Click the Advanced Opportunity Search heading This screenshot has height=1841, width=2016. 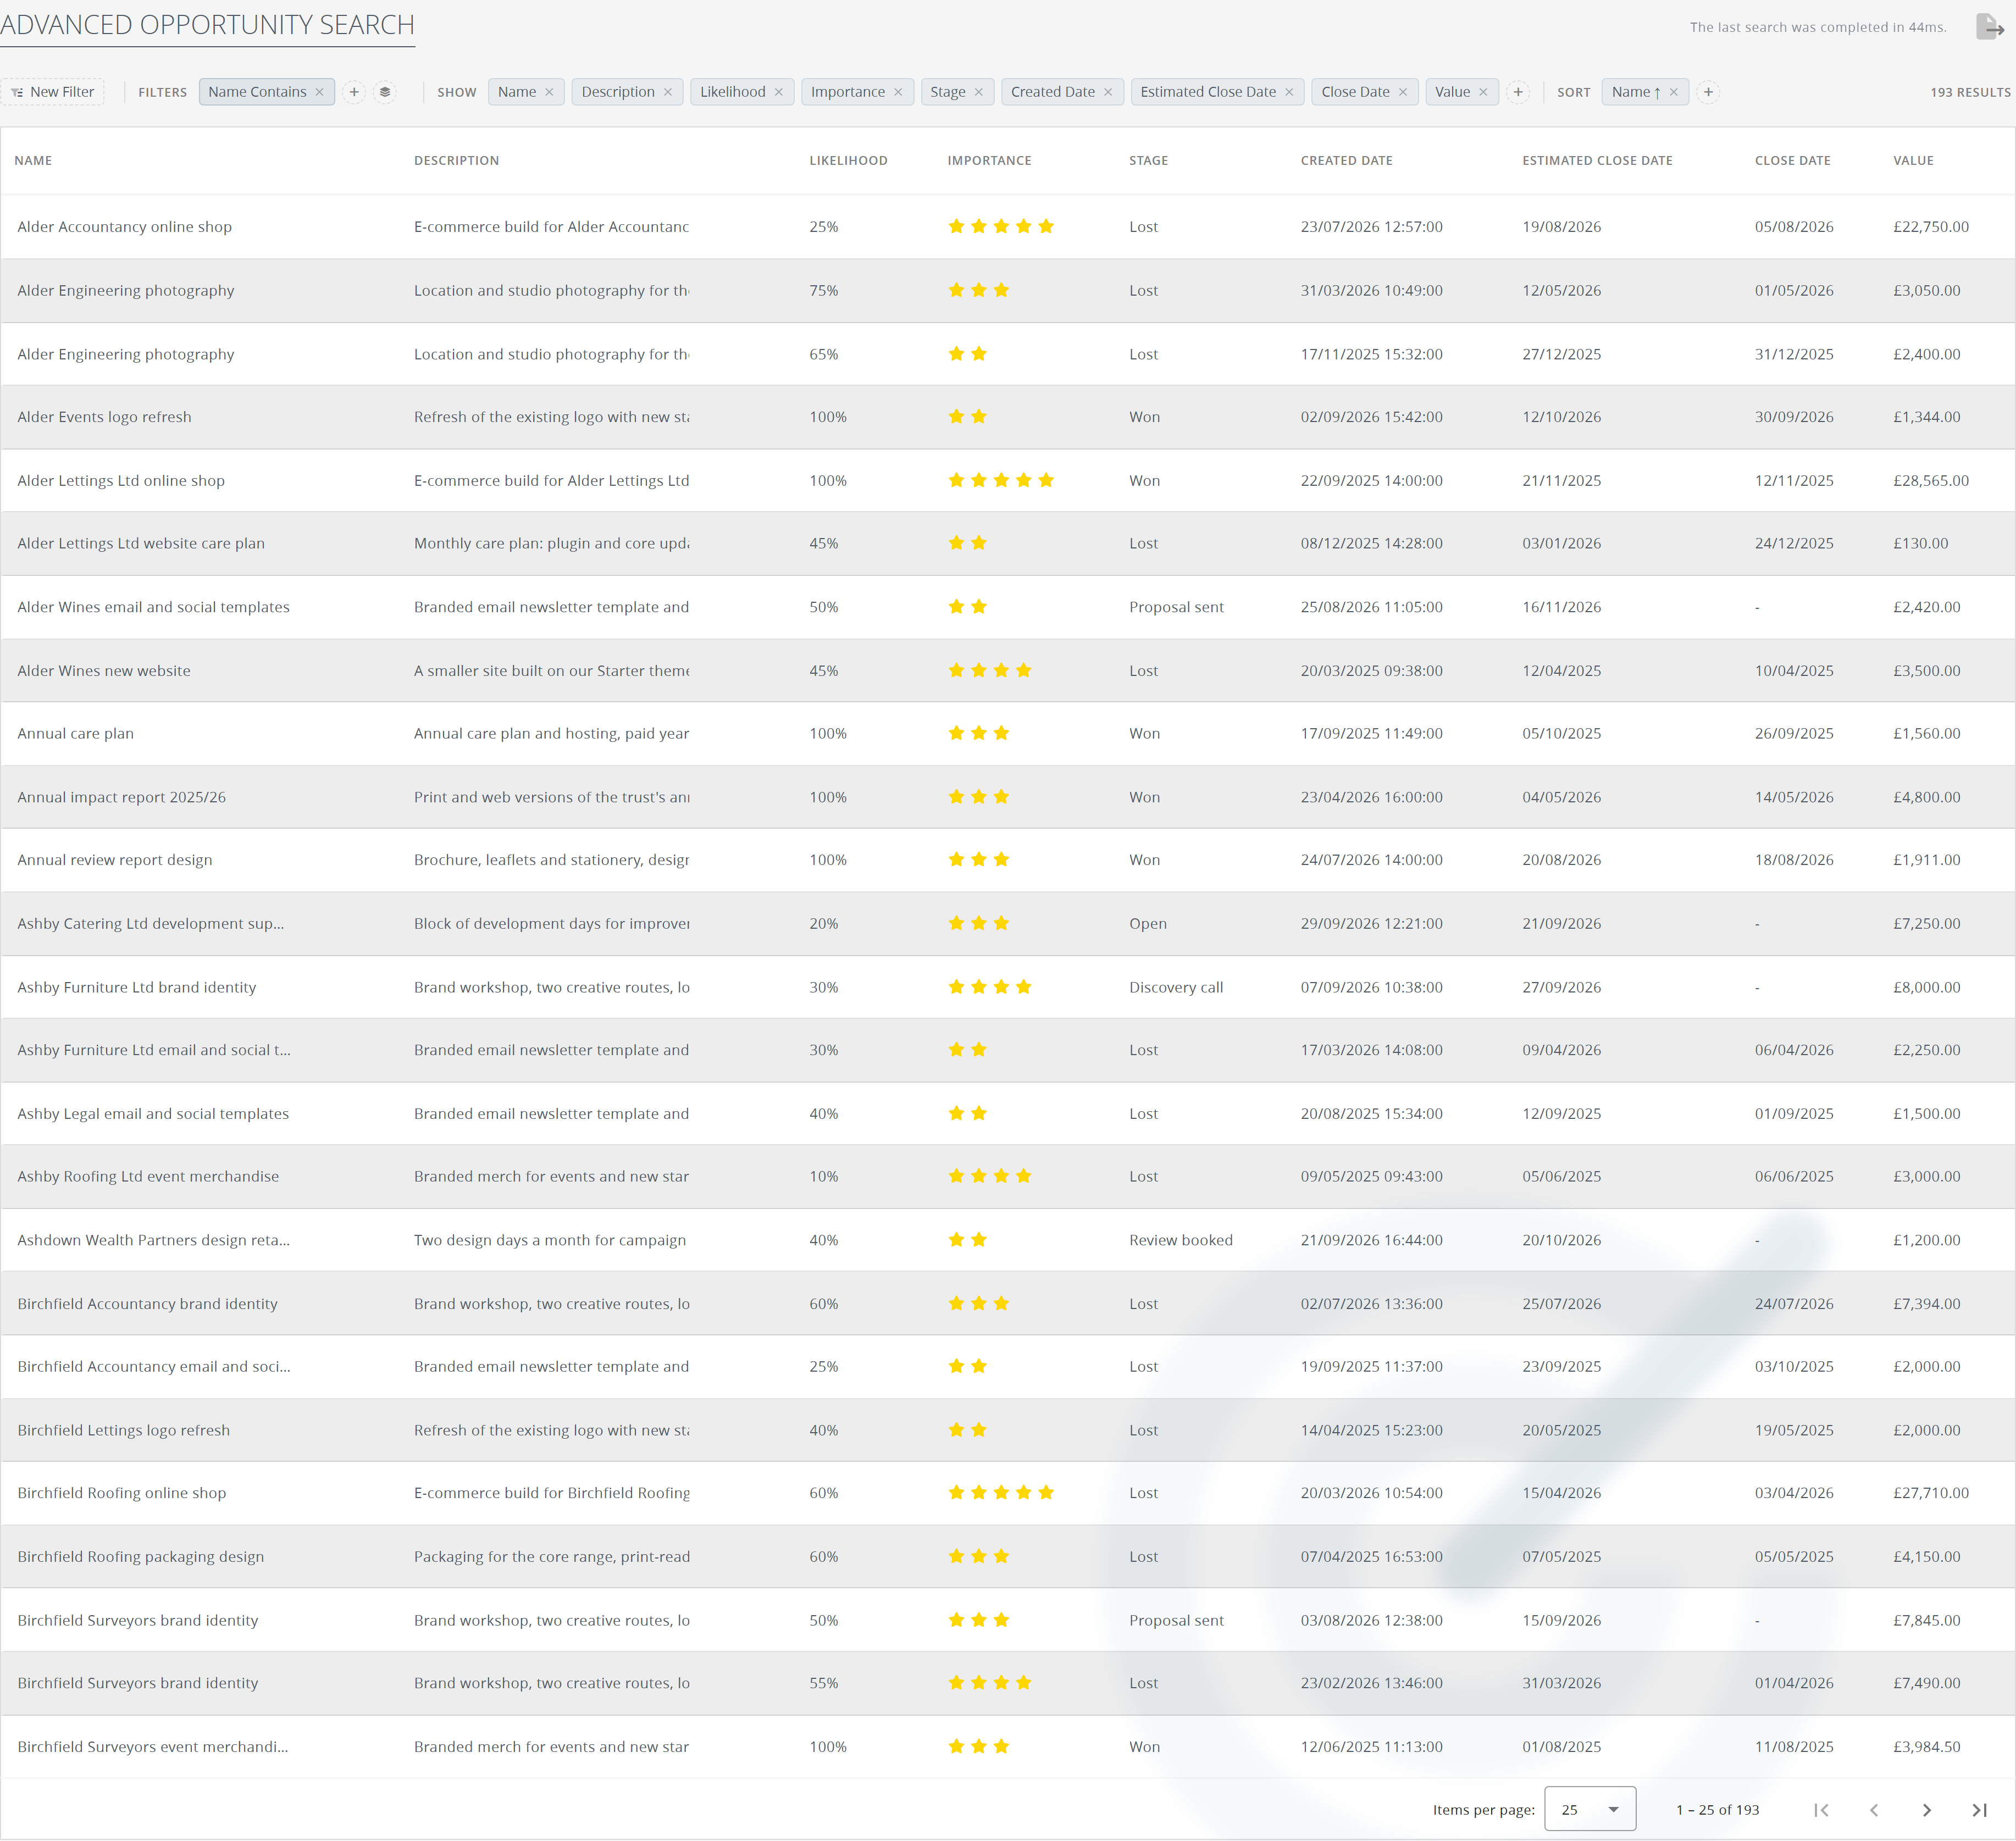tap(207, 25)
